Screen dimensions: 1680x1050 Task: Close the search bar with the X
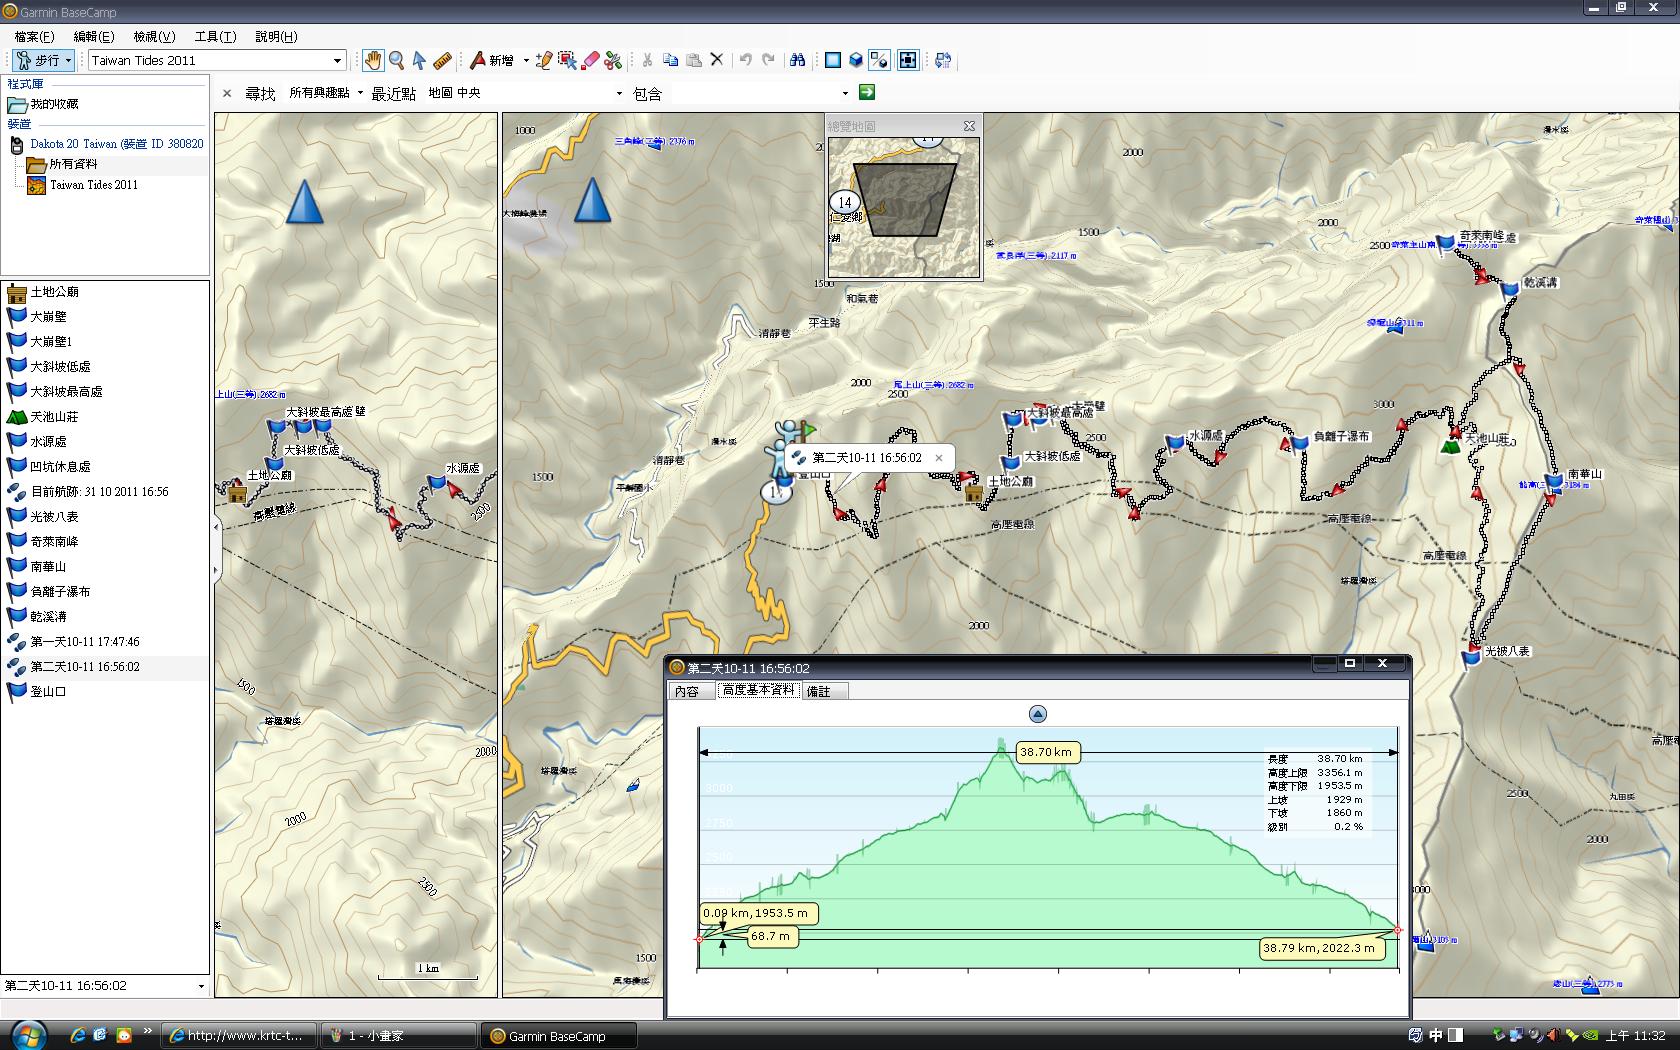point(227,93)
